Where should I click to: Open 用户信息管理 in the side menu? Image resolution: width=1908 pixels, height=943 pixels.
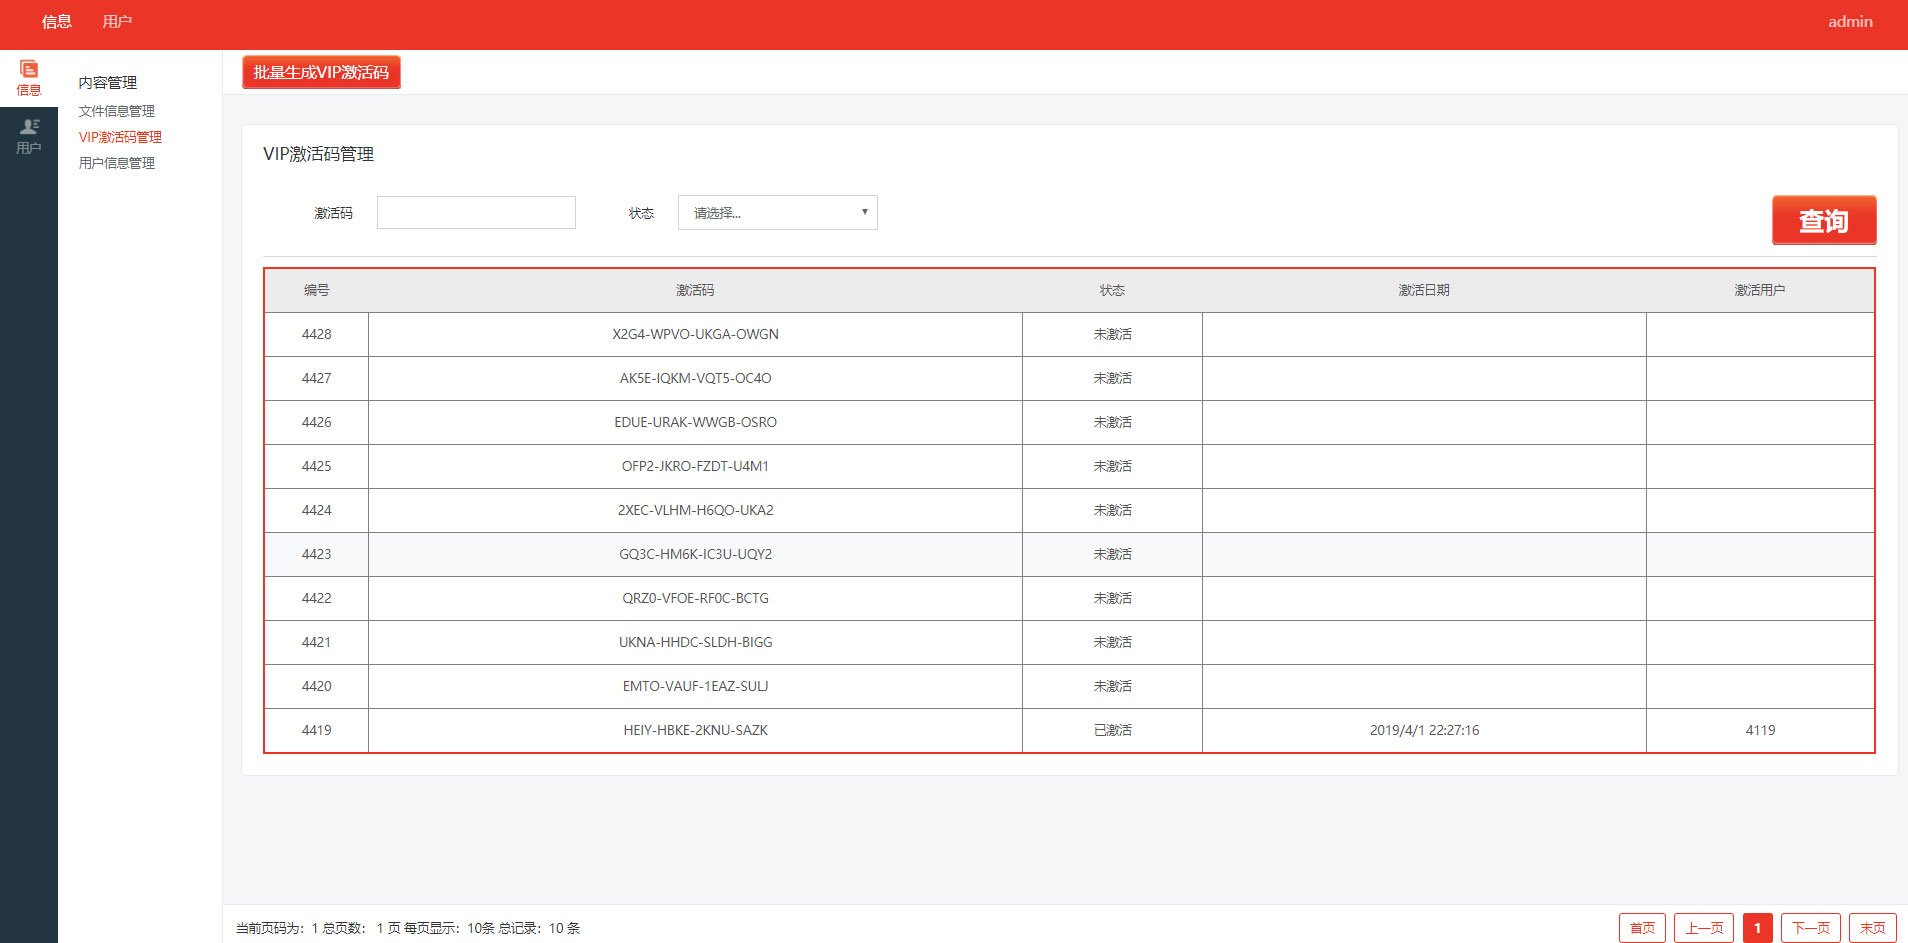pos(117,163)
